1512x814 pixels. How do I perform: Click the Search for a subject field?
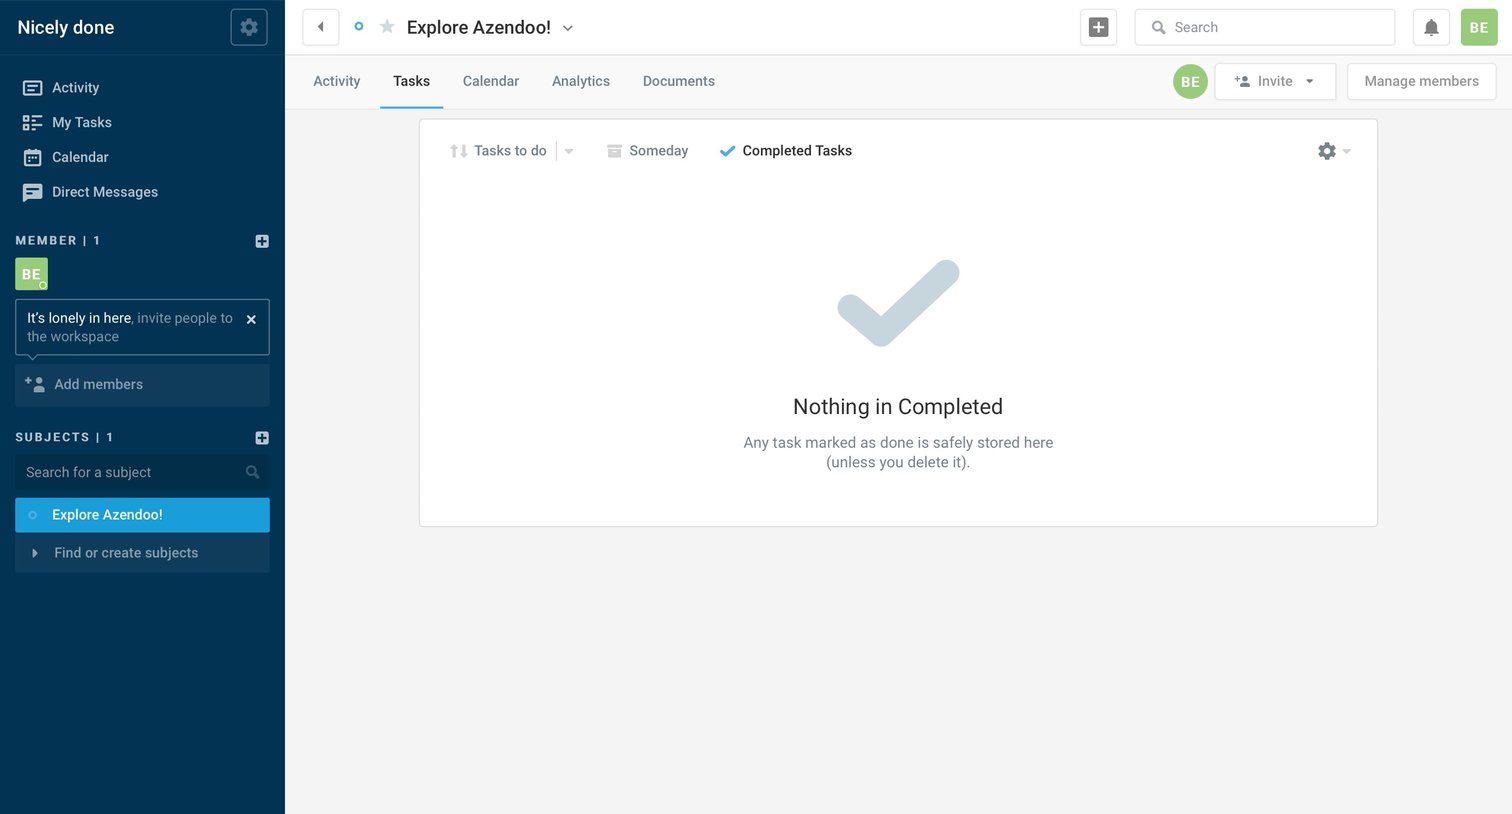142,472
